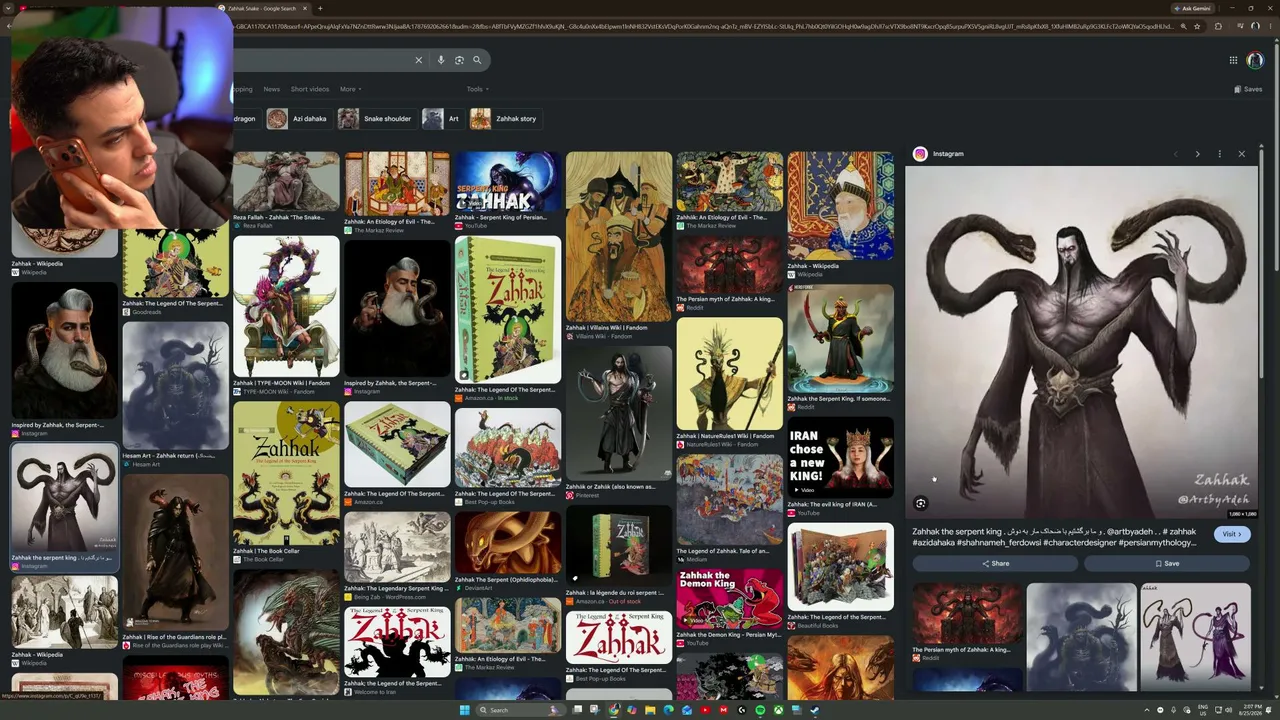Go to the previous image in preview panel
This screenshot has width=1280, height=720.
tap(1175, 154)
